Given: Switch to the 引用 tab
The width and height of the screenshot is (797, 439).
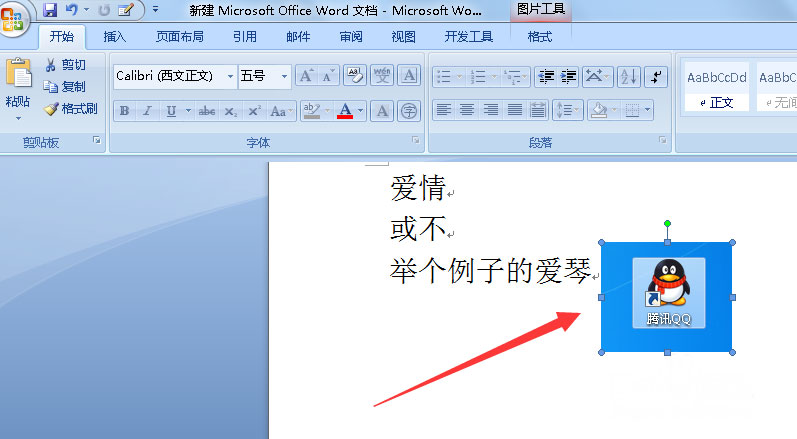Looking at the screenshot, I should tap(245, 37).
